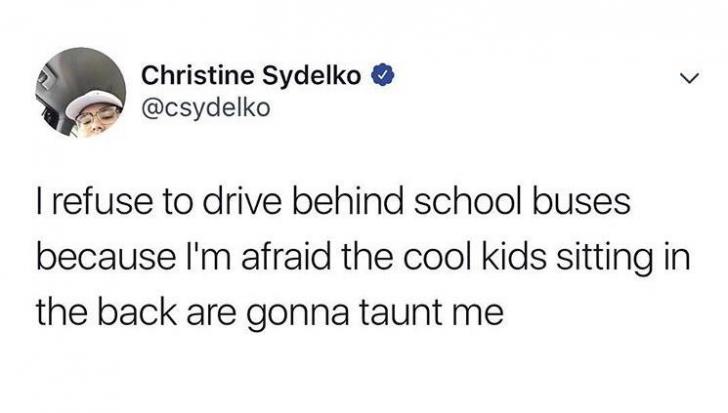The height and width of the screenshot is (413, 728).
Task: Click the surname "Sydelko" in the header
Action: (312, 76)
